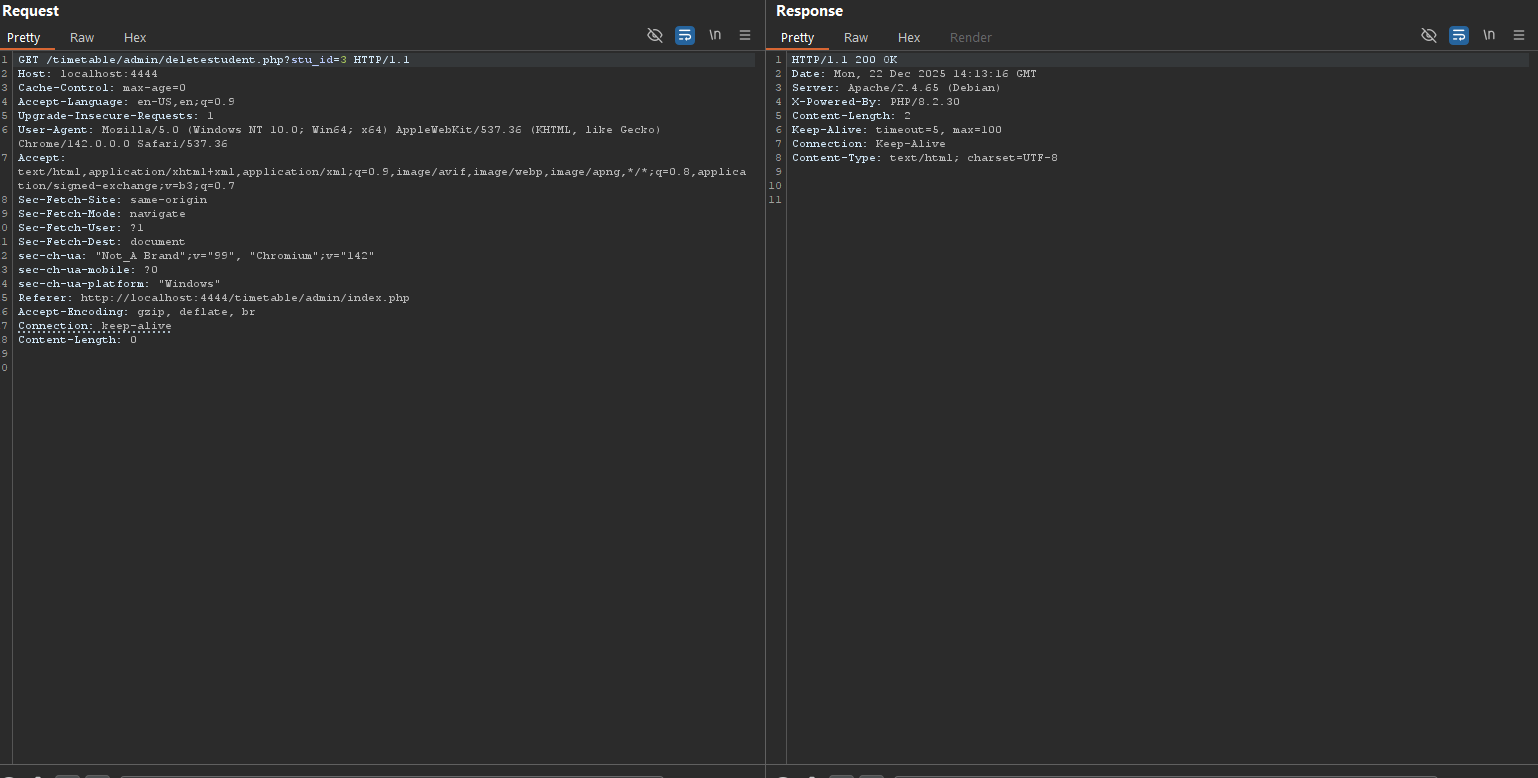Open the Response Render tab
The width and height of the screenshot is (1538, 778).
[970, 38]
